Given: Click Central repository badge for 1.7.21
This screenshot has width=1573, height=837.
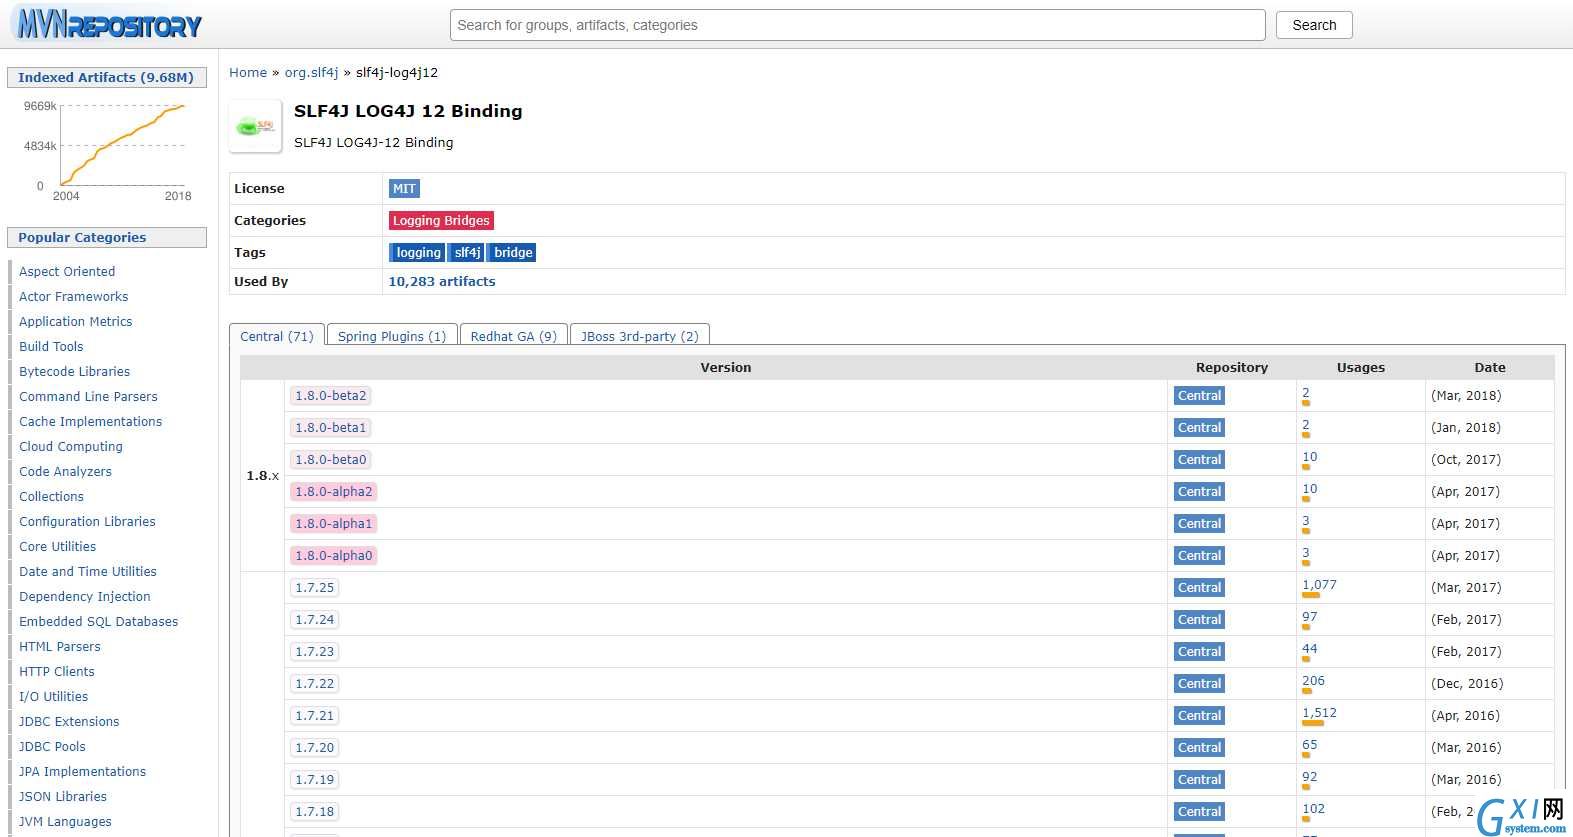Looking at the screenshot, I should [x=1199, y=716].
